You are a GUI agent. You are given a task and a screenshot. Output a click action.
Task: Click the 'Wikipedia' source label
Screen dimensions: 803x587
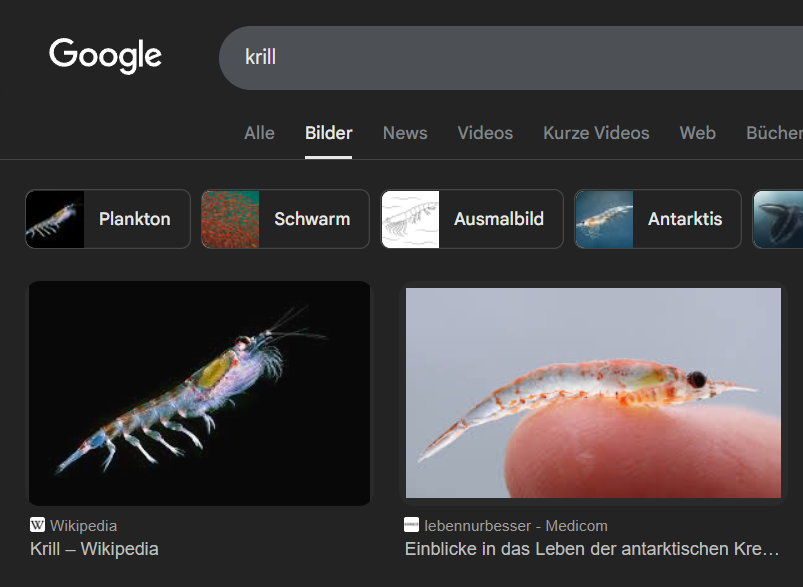tap(83, 526)
